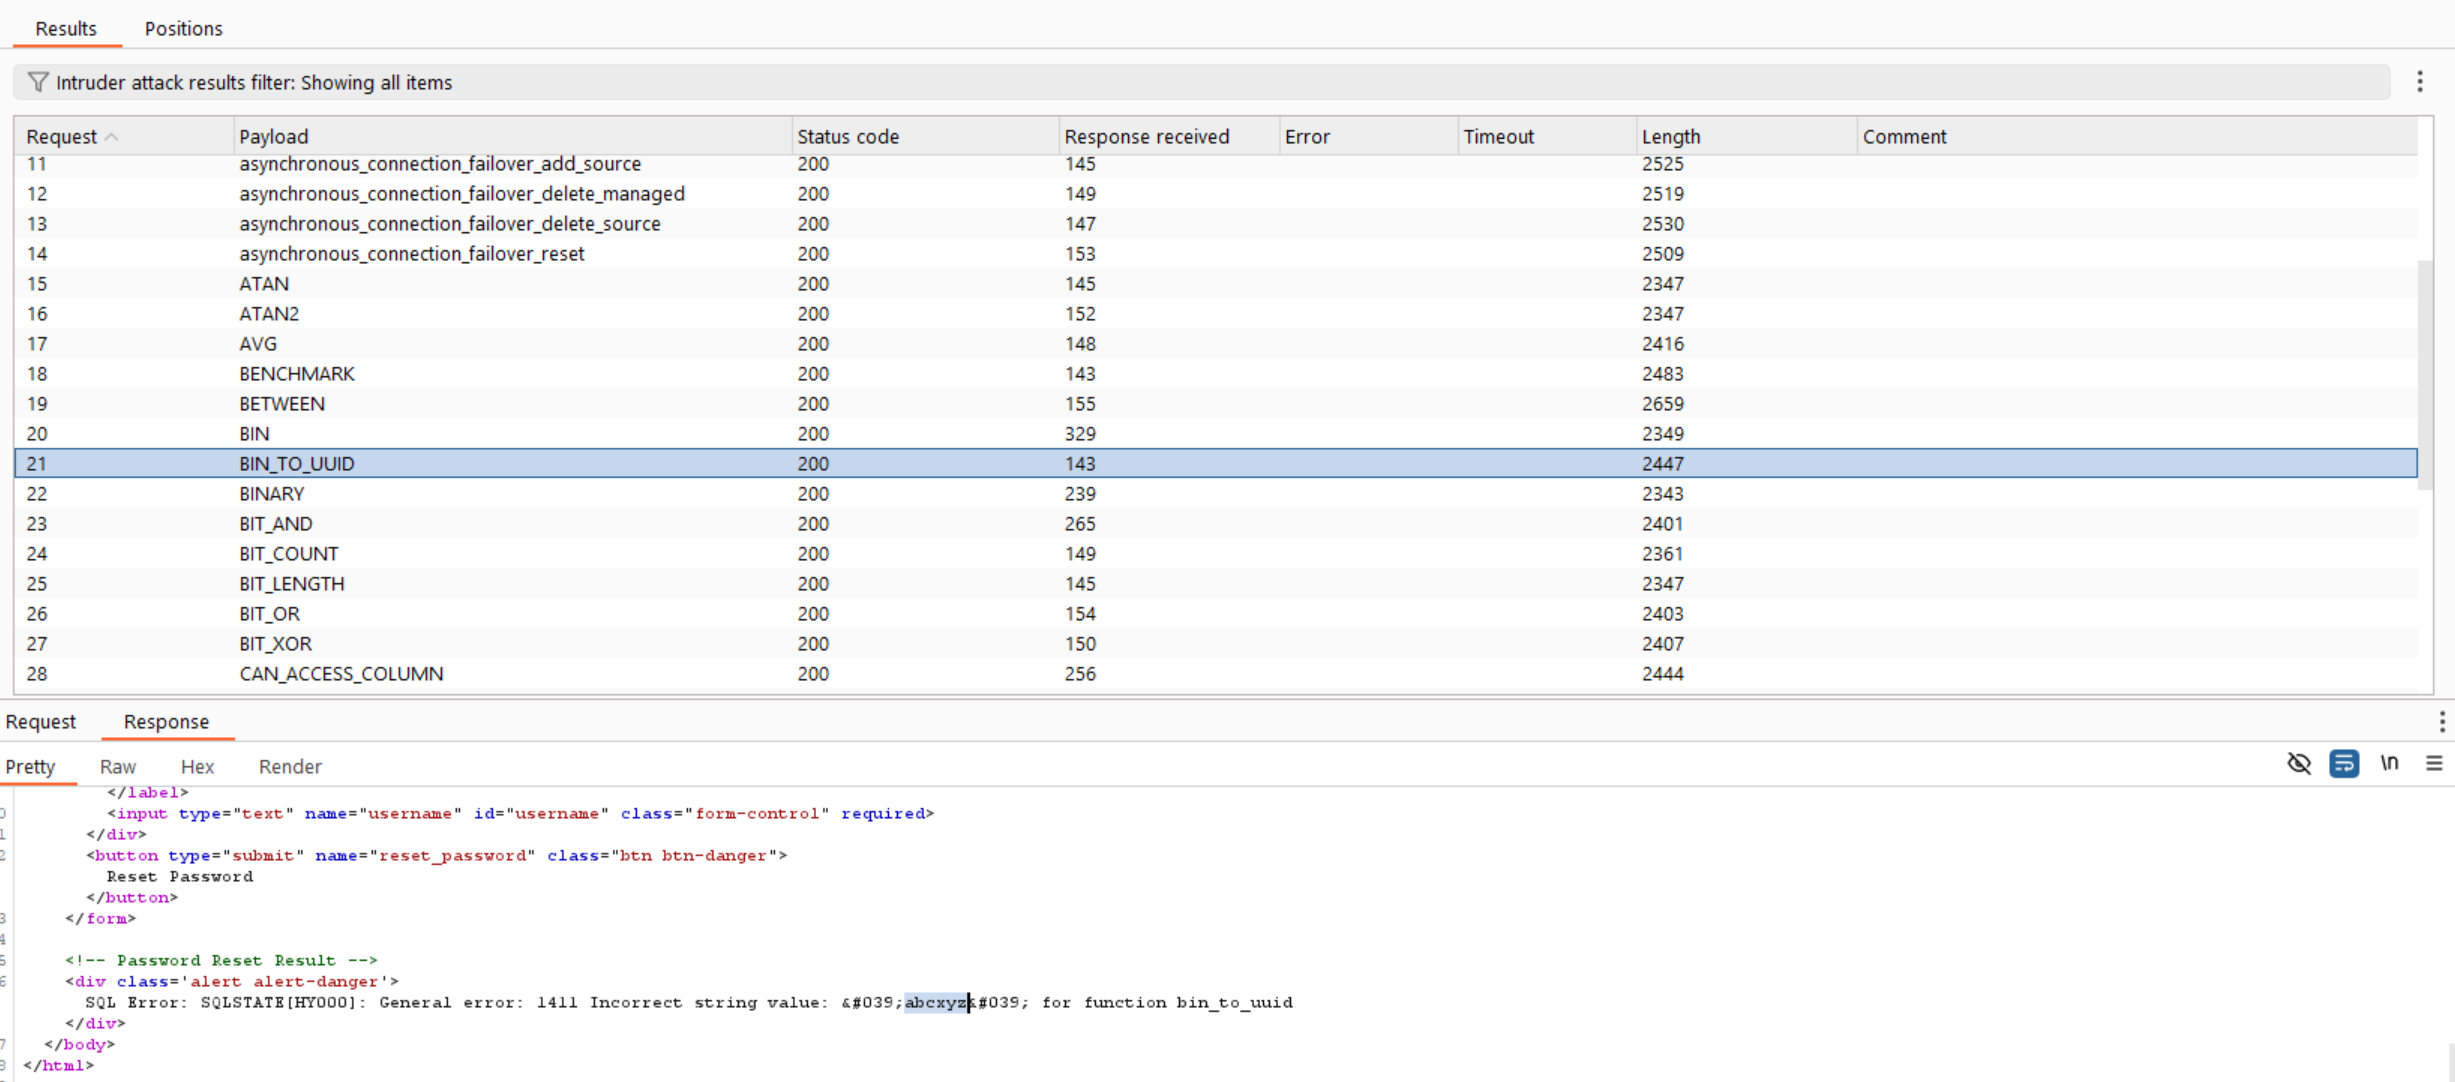Select the CAN_ACCESS_COLUMN payload row

coord(1216,673)
